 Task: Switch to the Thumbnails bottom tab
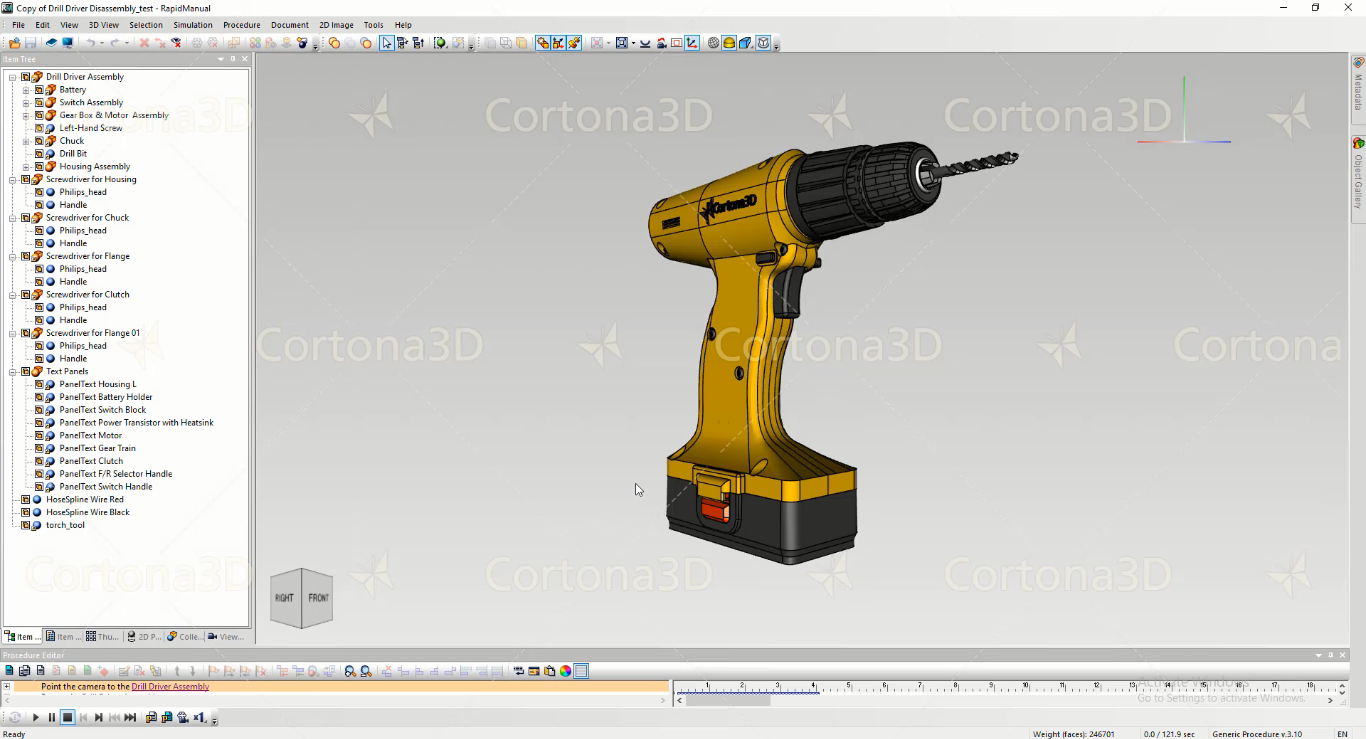pyautogui.click(x=103, y=636)
